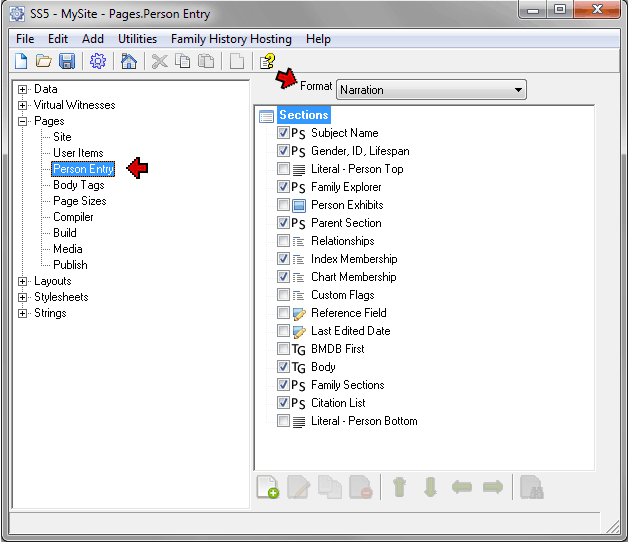This screenshot has height=543, width=629.
Task: Click the help question mark icon
Action: point(267,62)
